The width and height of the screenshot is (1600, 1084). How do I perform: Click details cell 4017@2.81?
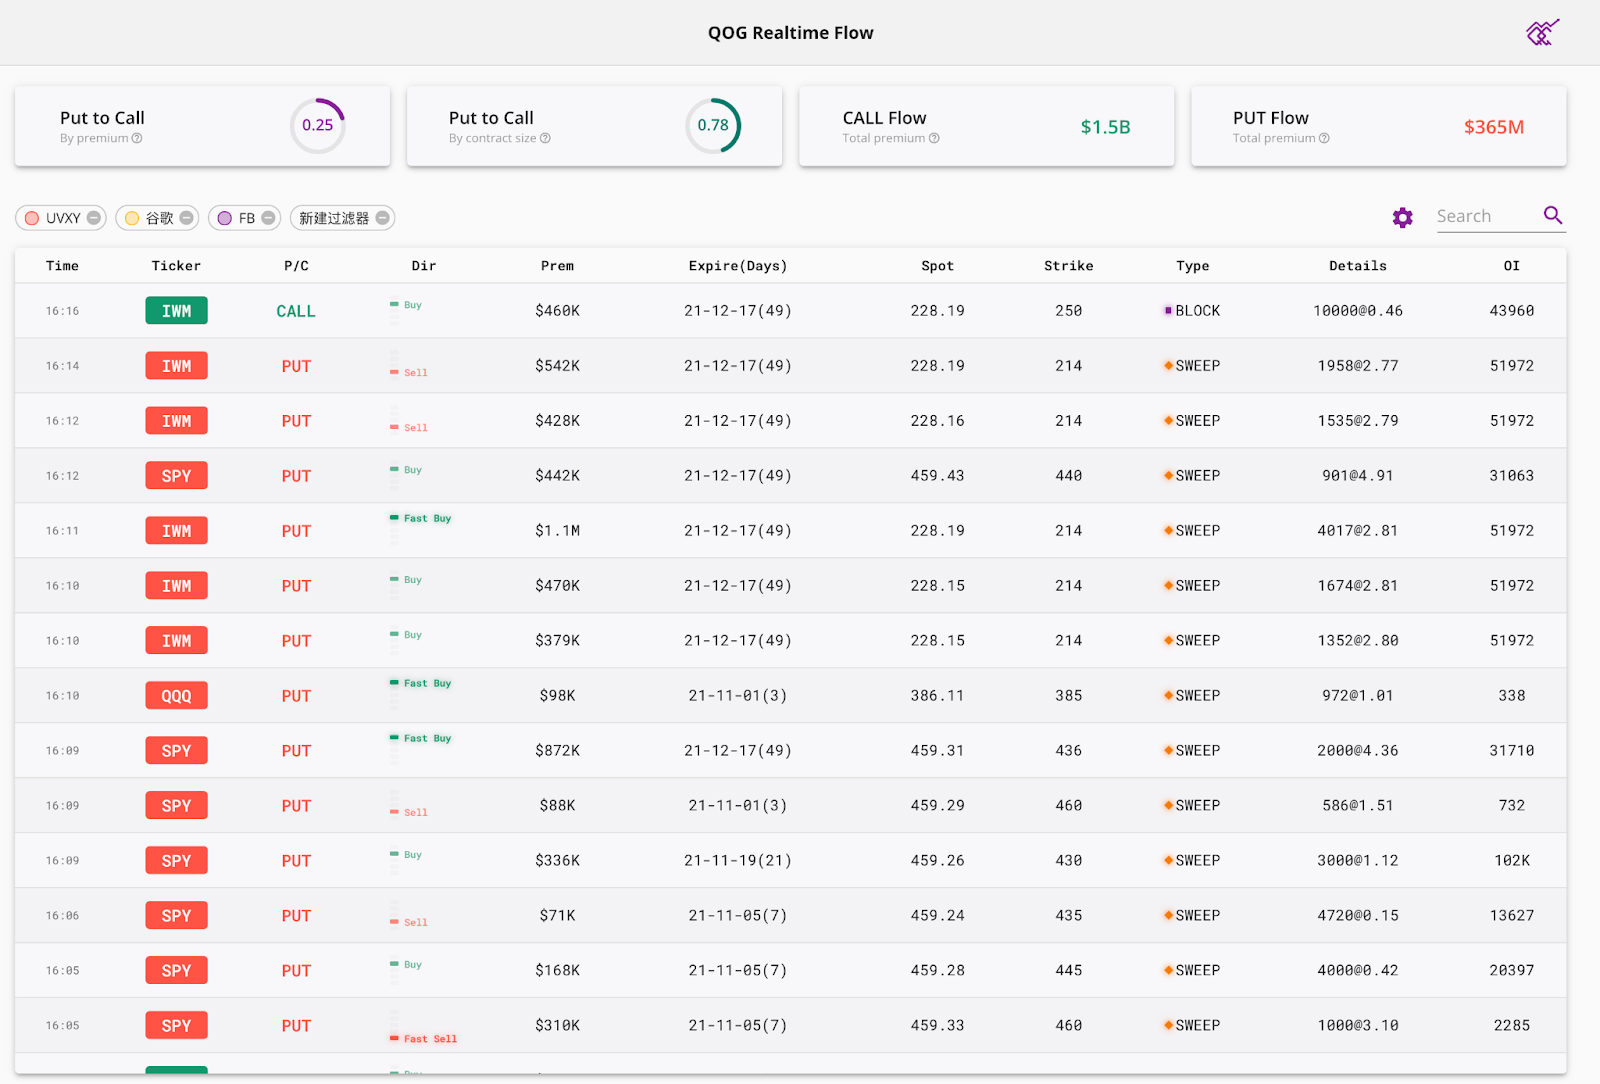[x=1358, y=531]
